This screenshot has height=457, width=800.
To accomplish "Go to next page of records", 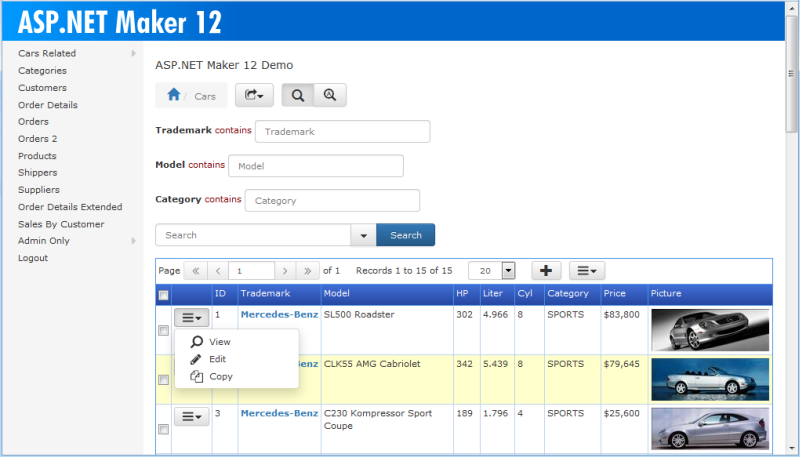I will pyautogui.click(x=285, y=271).
